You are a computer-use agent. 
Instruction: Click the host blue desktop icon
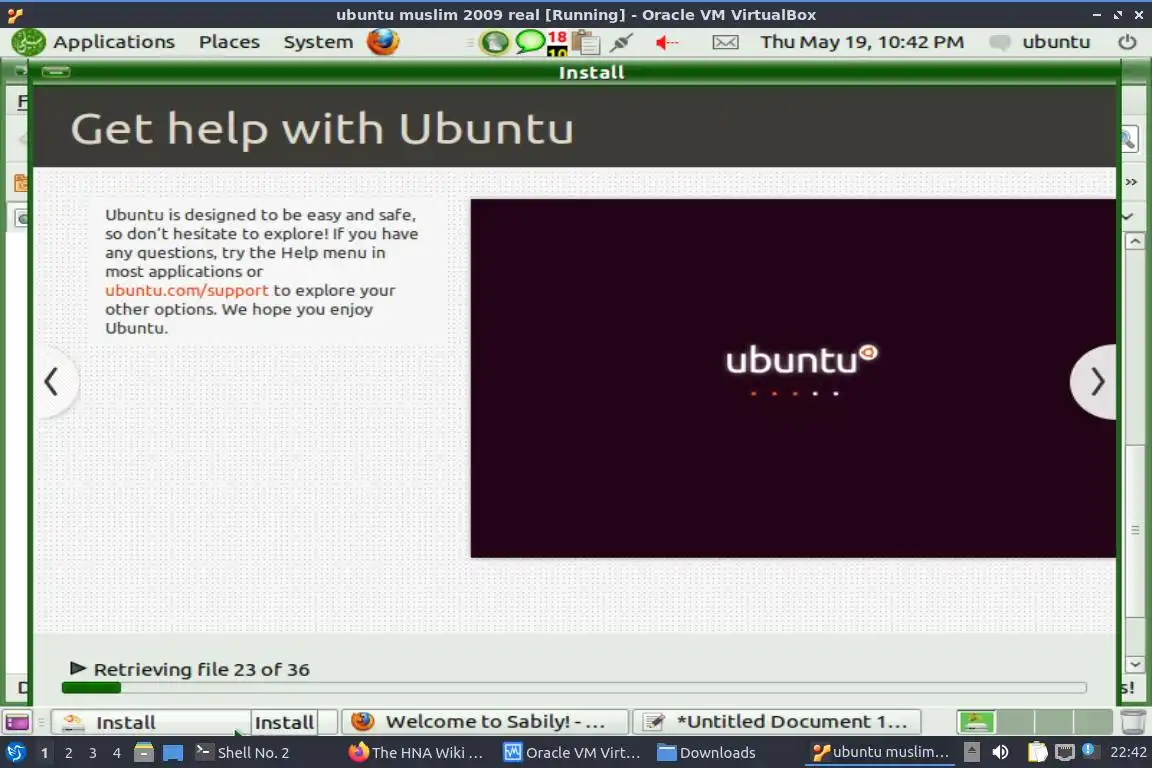tap(173, 753)
